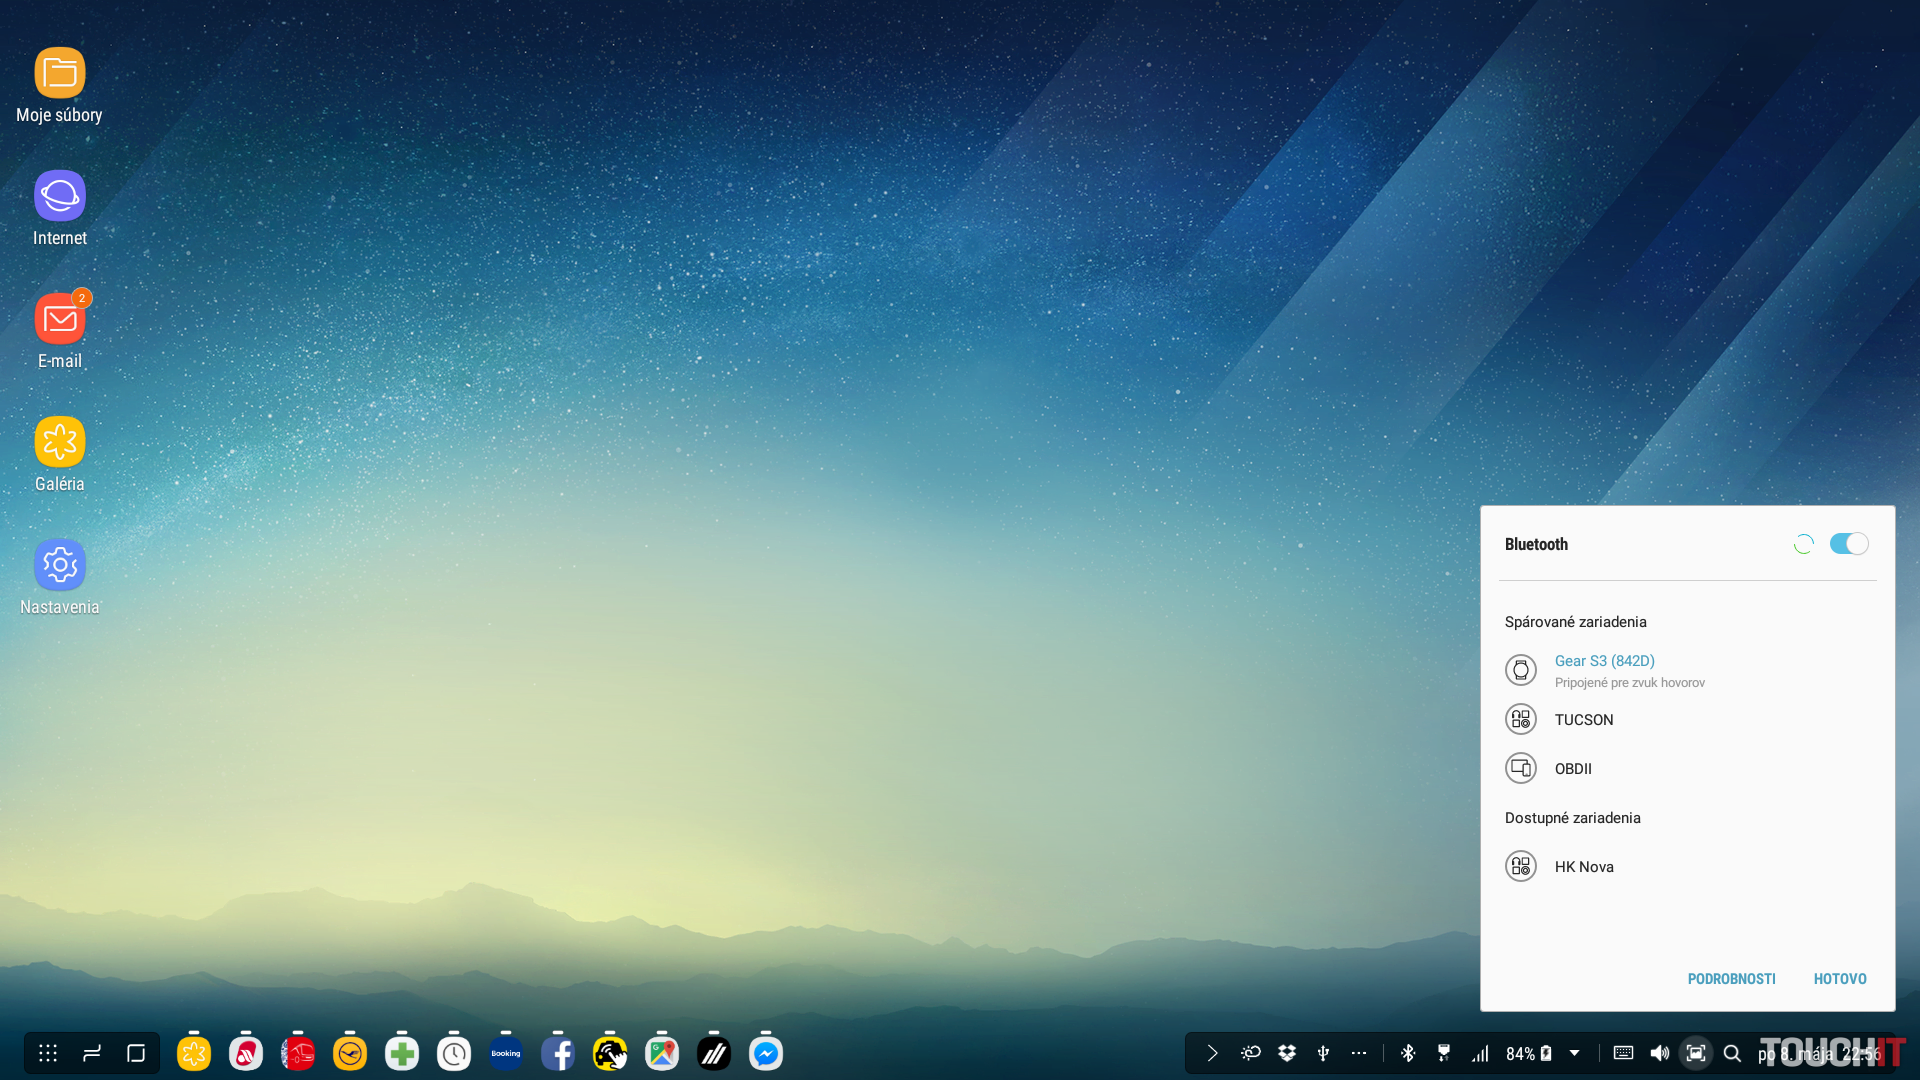Open the Nastavenia desktop shortcut
This screenshot has height=1080, width=1920.
click(x=60, y=577)
